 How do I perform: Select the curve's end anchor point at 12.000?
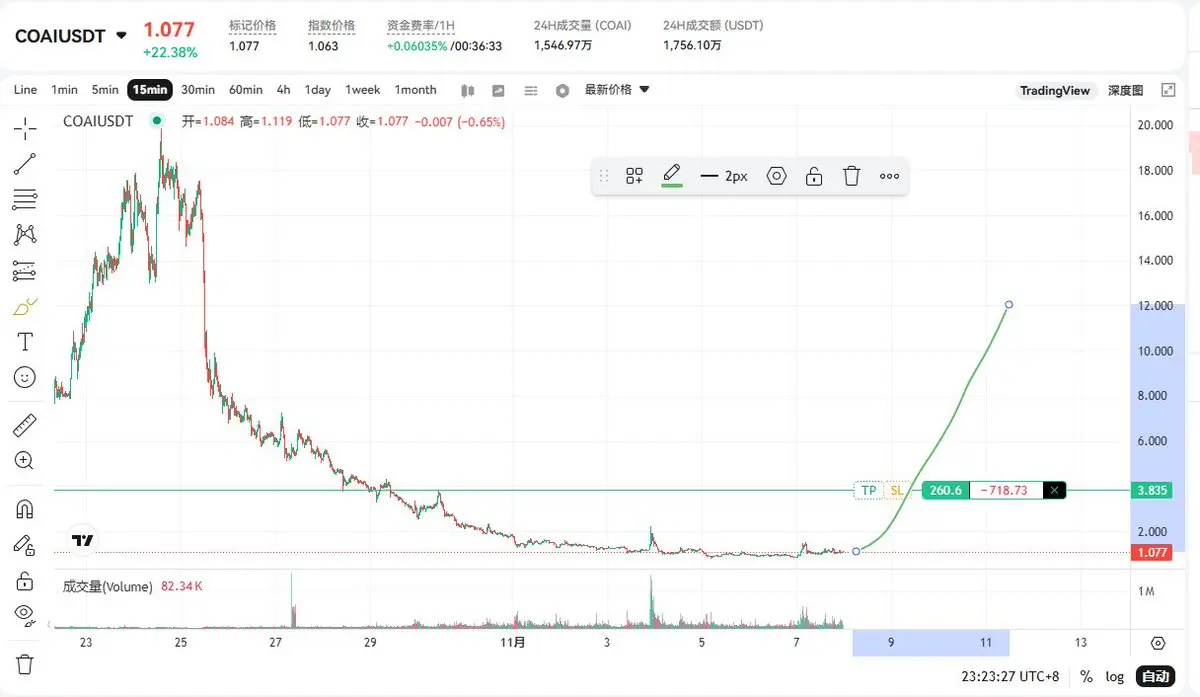coord(1009,304)
